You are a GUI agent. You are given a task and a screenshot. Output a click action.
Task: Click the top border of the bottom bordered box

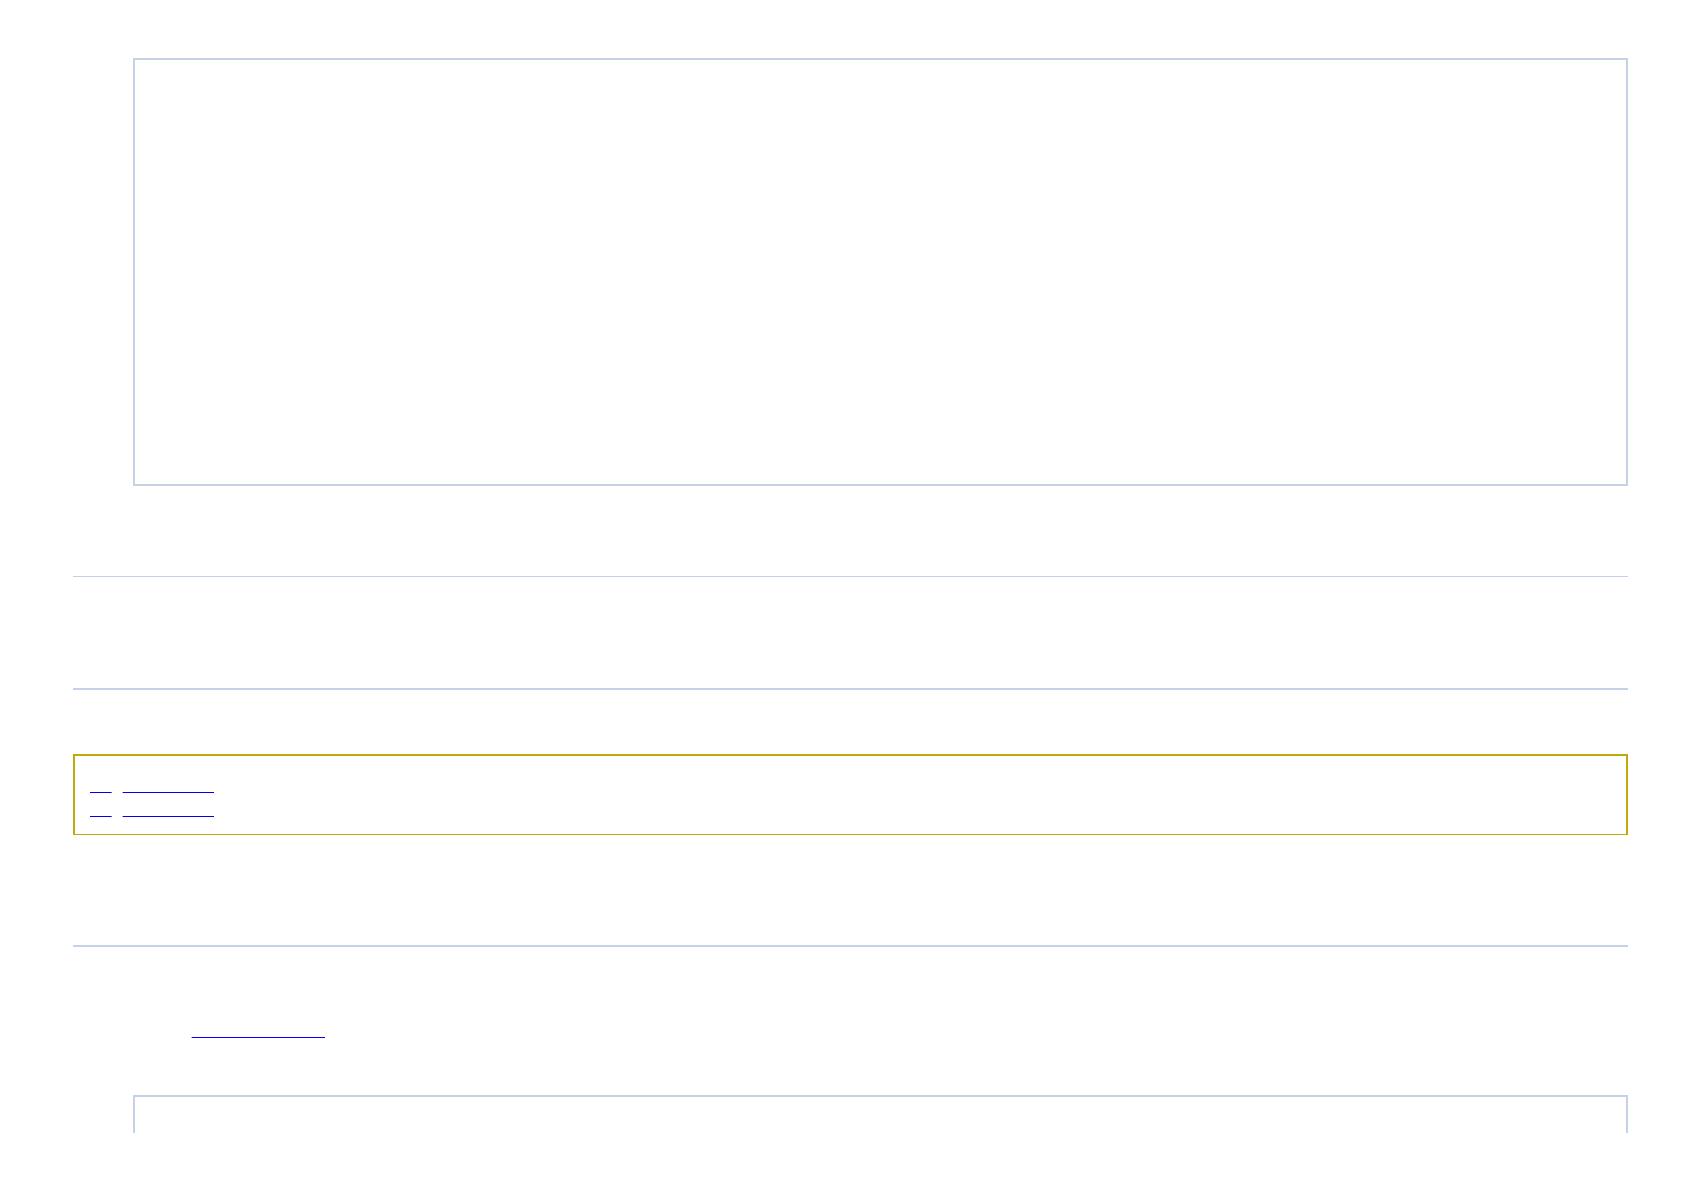(880, 1096)
